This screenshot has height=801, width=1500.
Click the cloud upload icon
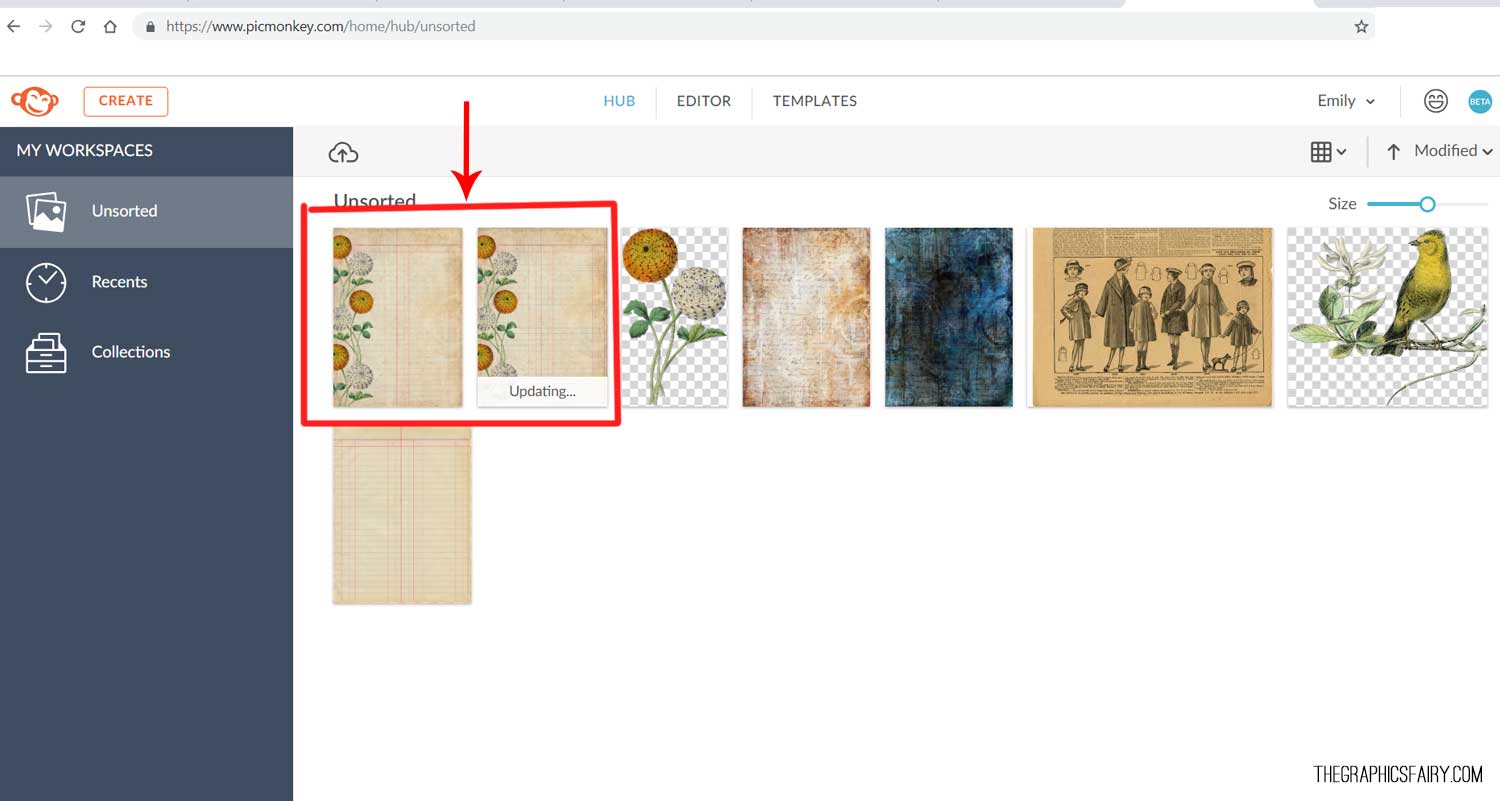pyautogui.click(x=343, y=153)
